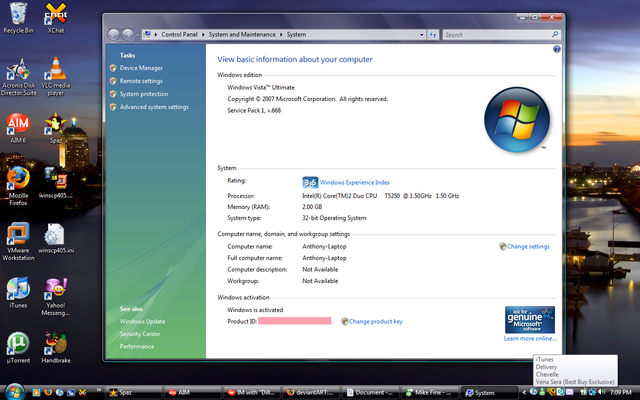The image size is (640, 400).
Task: Switch to AIM taskbar button
Action: (x=192, y=393)
